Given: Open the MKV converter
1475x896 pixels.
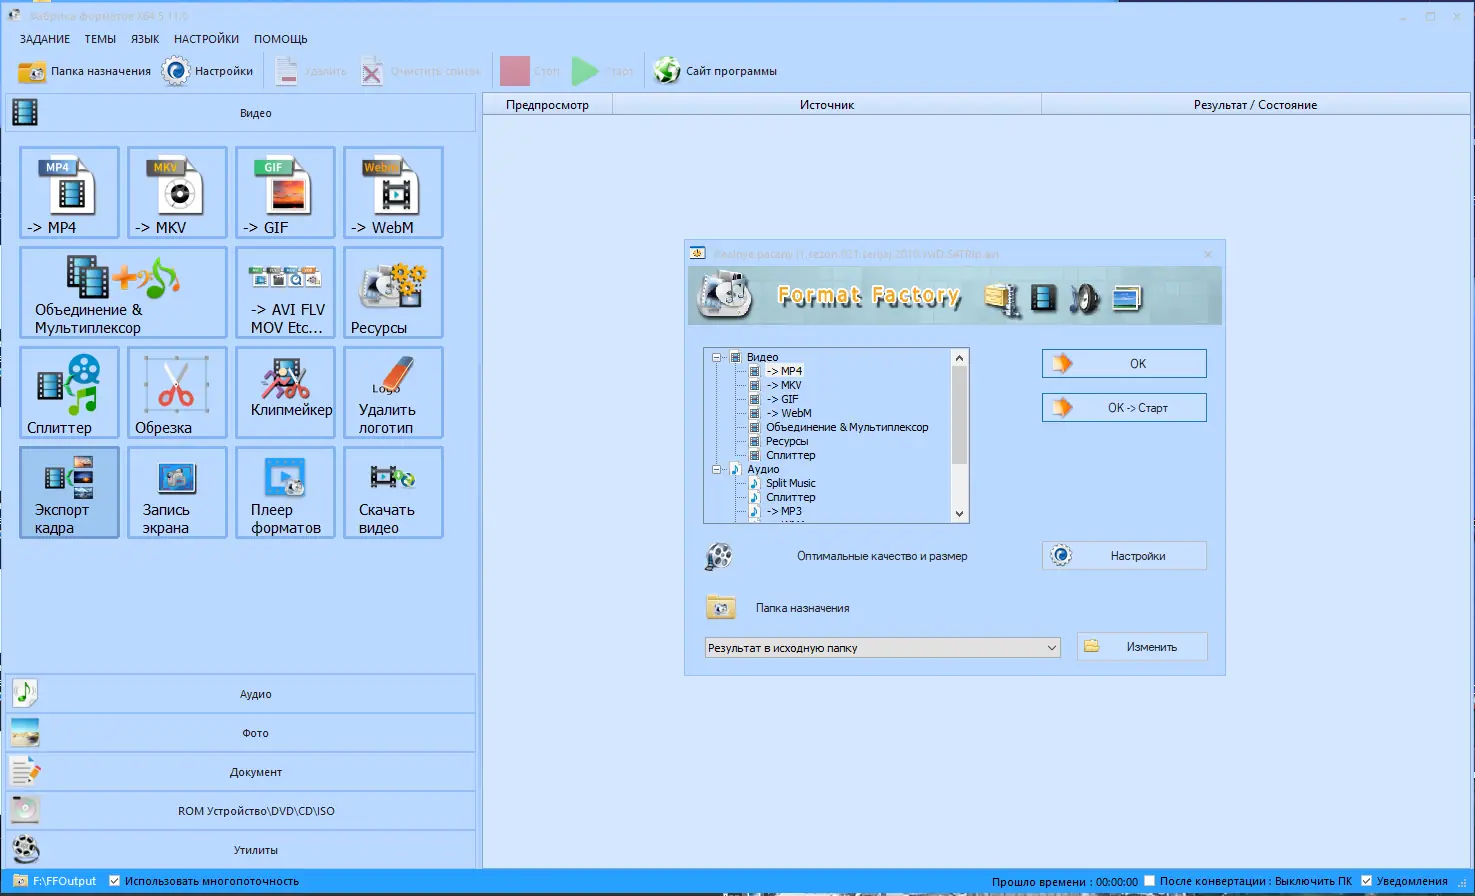Looking at the screenshot, I should [x=176, y=192].
